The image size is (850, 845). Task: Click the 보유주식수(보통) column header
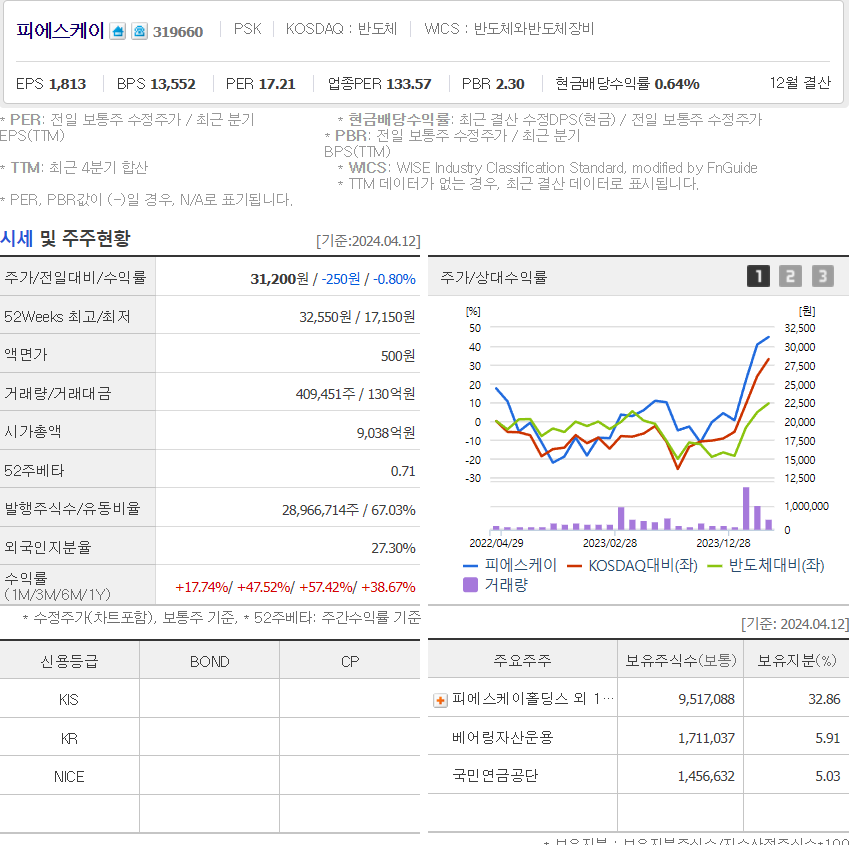click(x=680, y=660)
